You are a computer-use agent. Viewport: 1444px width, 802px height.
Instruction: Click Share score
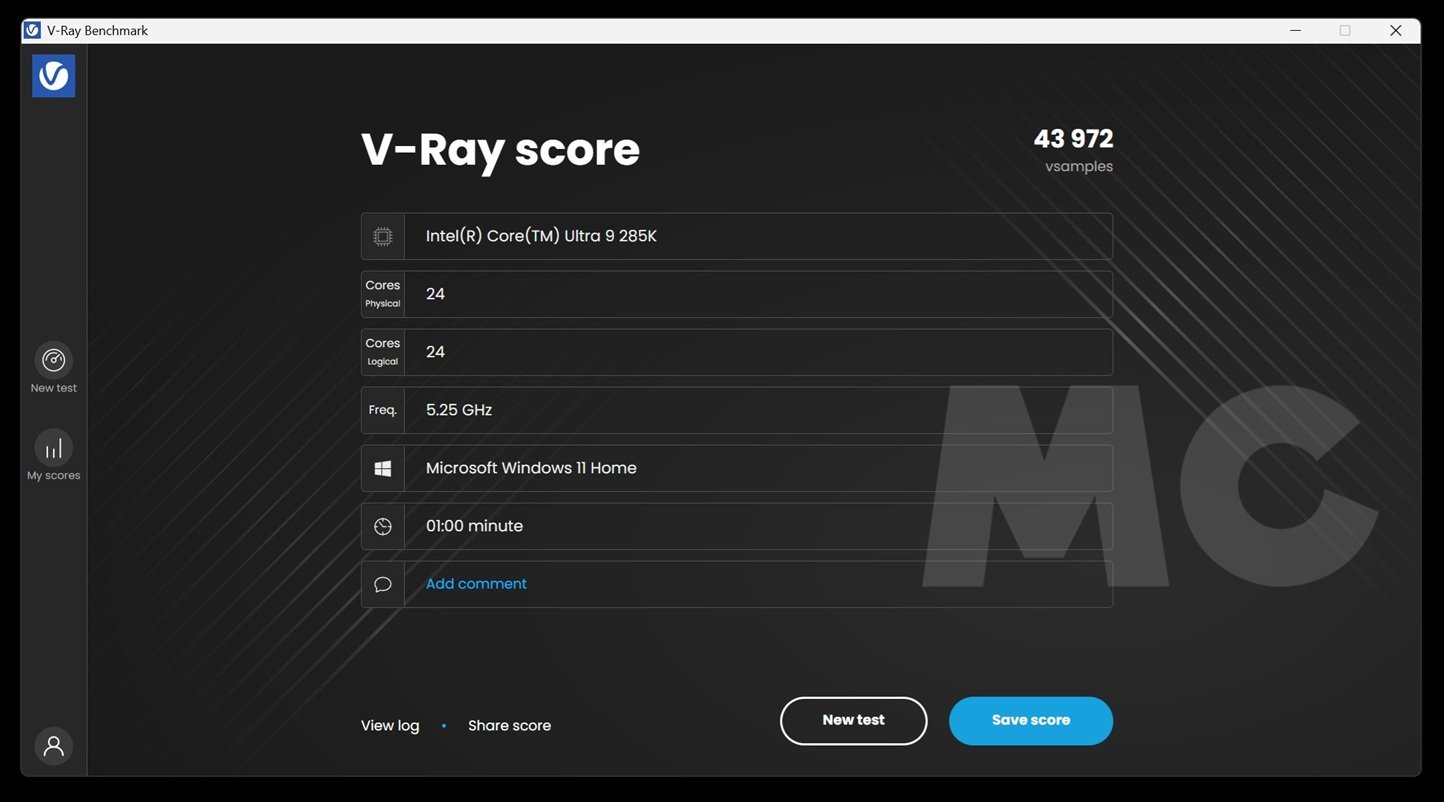(509, 725)
